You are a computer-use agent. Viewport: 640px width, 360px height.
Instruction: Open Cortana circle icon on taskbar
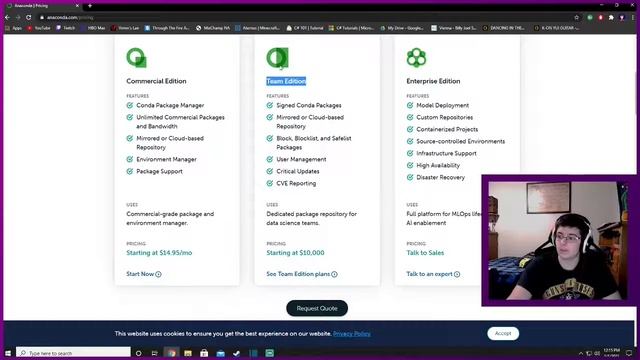(138, 353)
